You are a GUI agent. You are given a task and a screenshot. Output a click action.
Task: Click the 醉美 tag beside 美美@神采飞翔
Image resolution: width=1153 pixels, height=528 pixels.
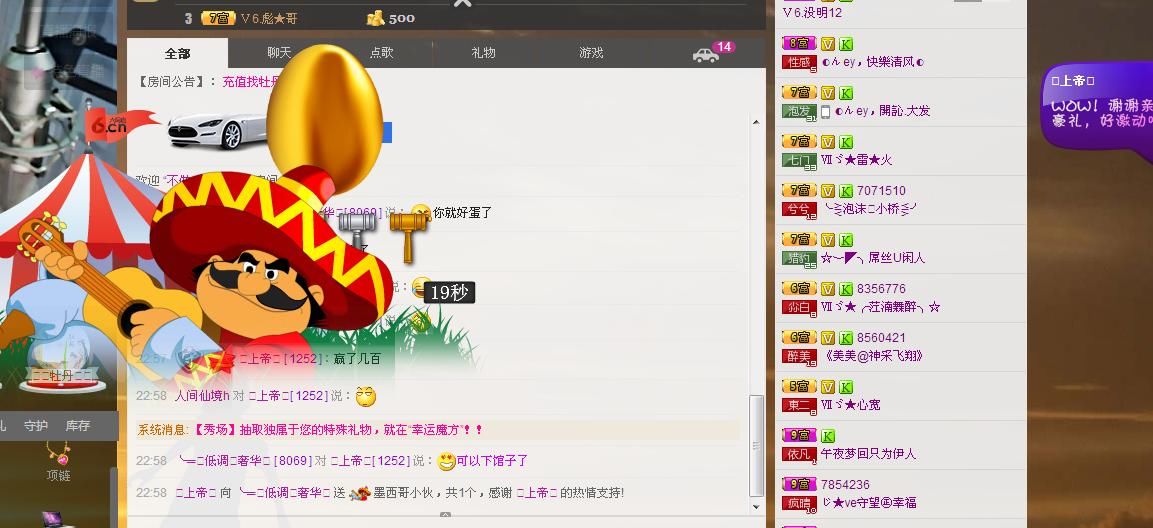[799, 356]
